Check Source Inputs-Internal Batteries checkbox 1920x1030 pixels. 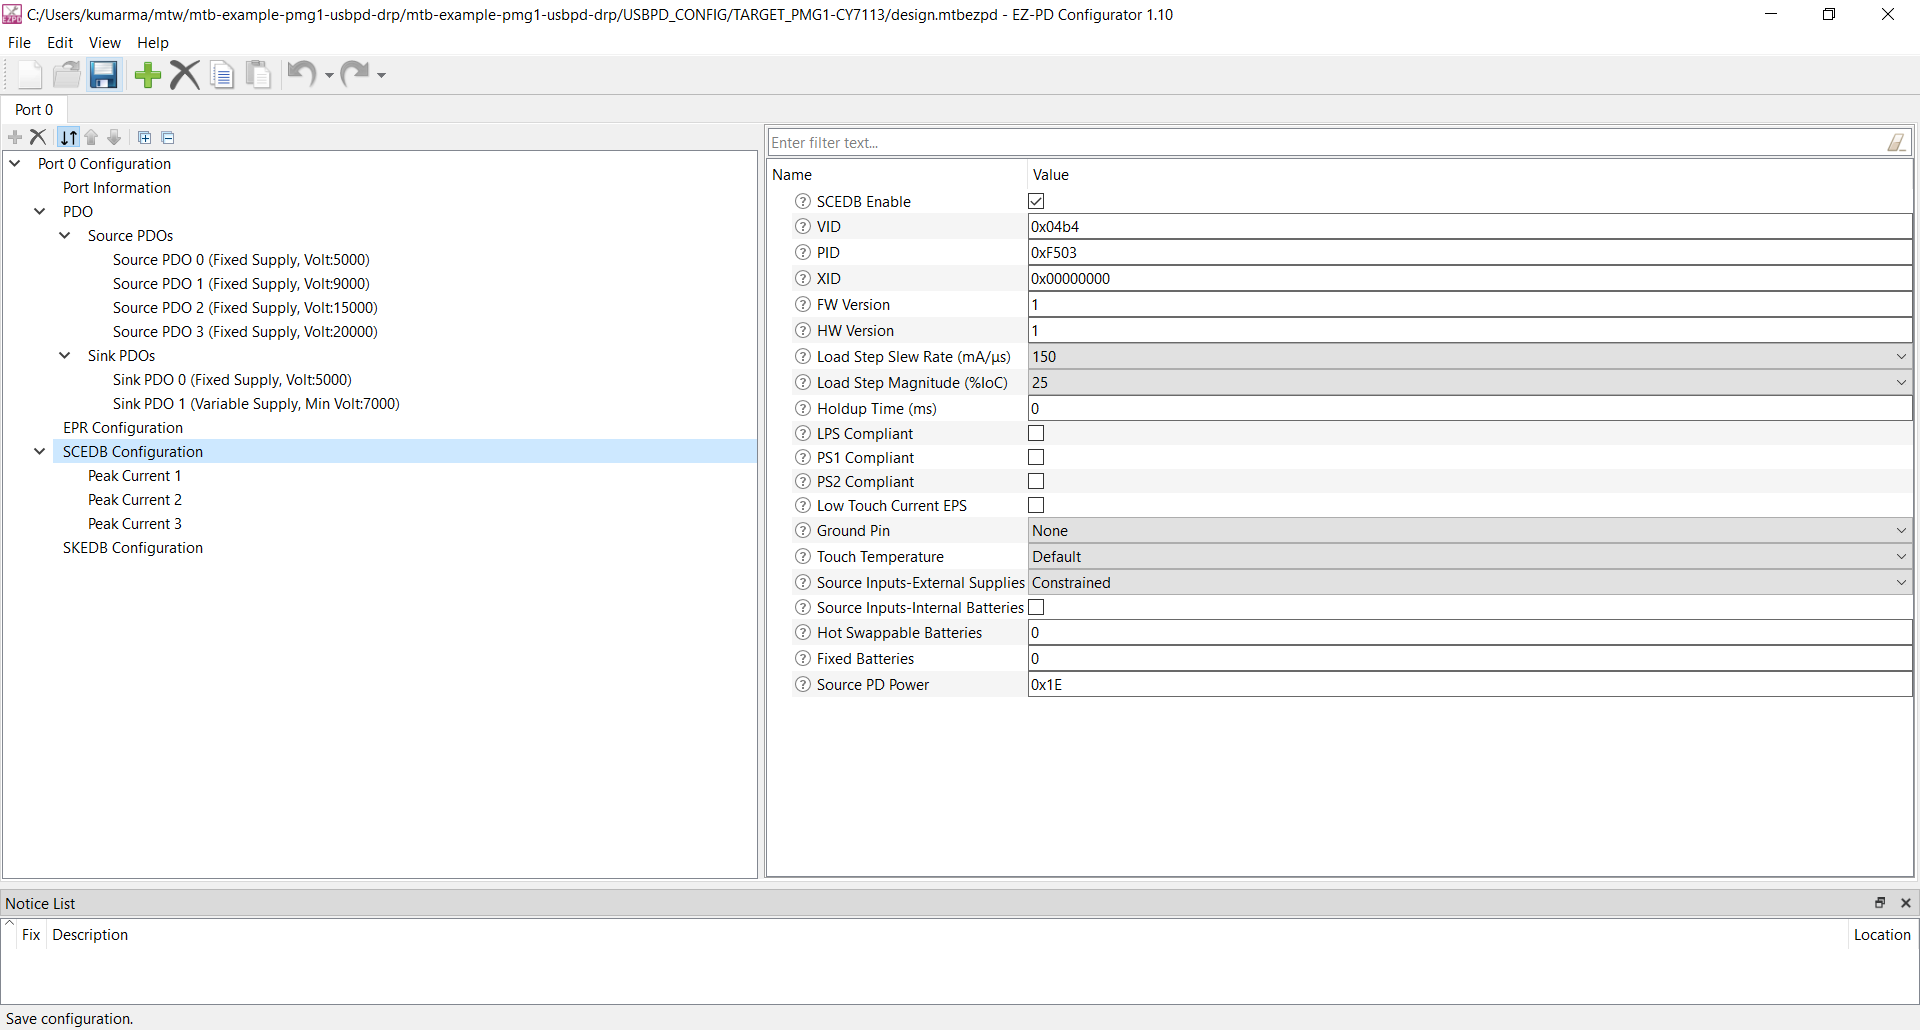1036,608
